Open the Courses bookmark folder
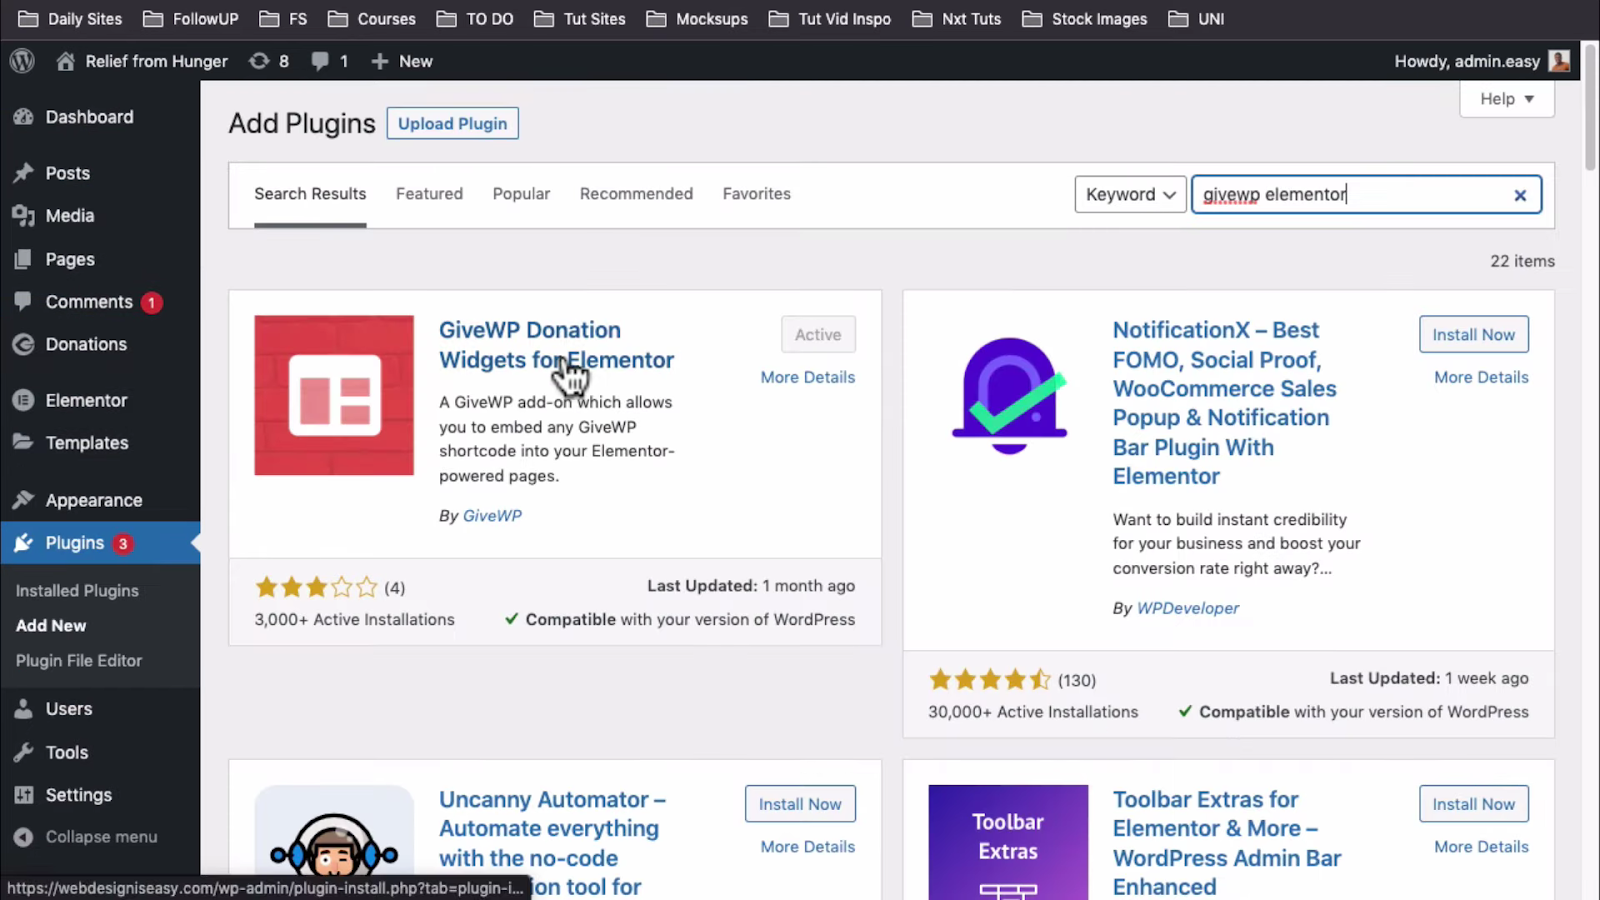 (x=372, y=19)
